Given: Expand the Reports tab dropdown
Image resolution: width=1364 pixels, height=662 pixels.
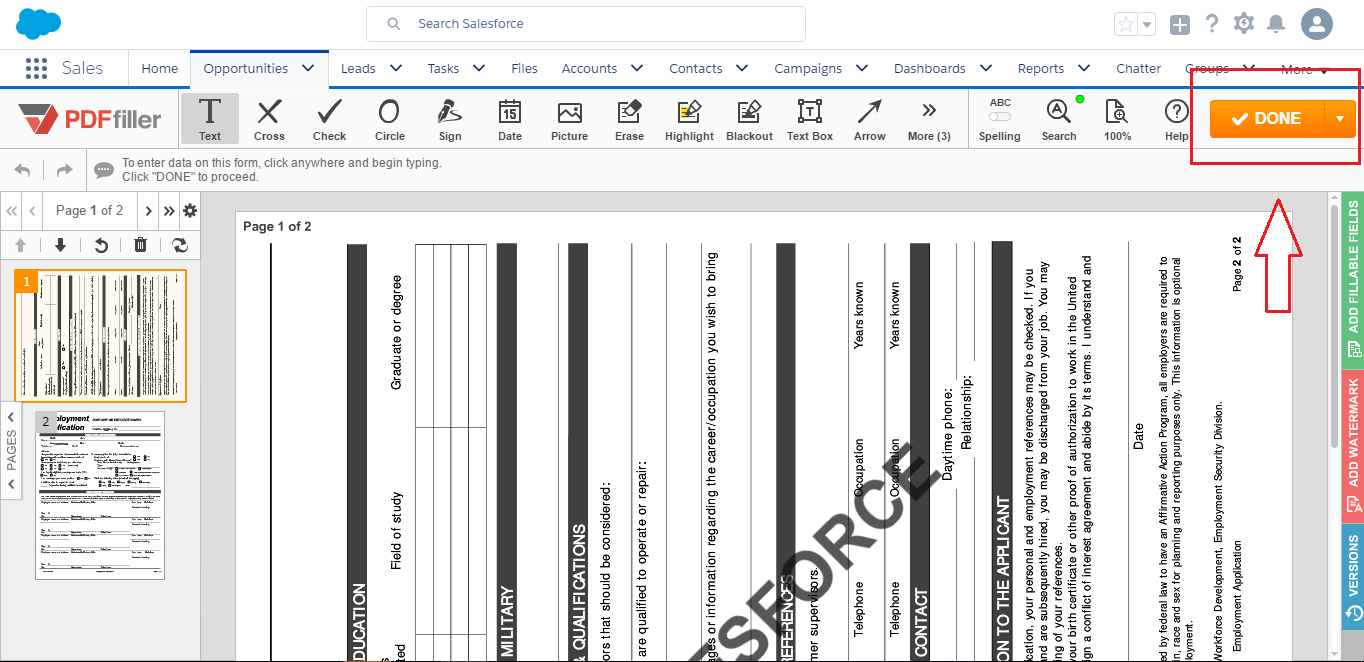Looking at the screenshot, I should pyautogui.click(x=1083, y=68).
